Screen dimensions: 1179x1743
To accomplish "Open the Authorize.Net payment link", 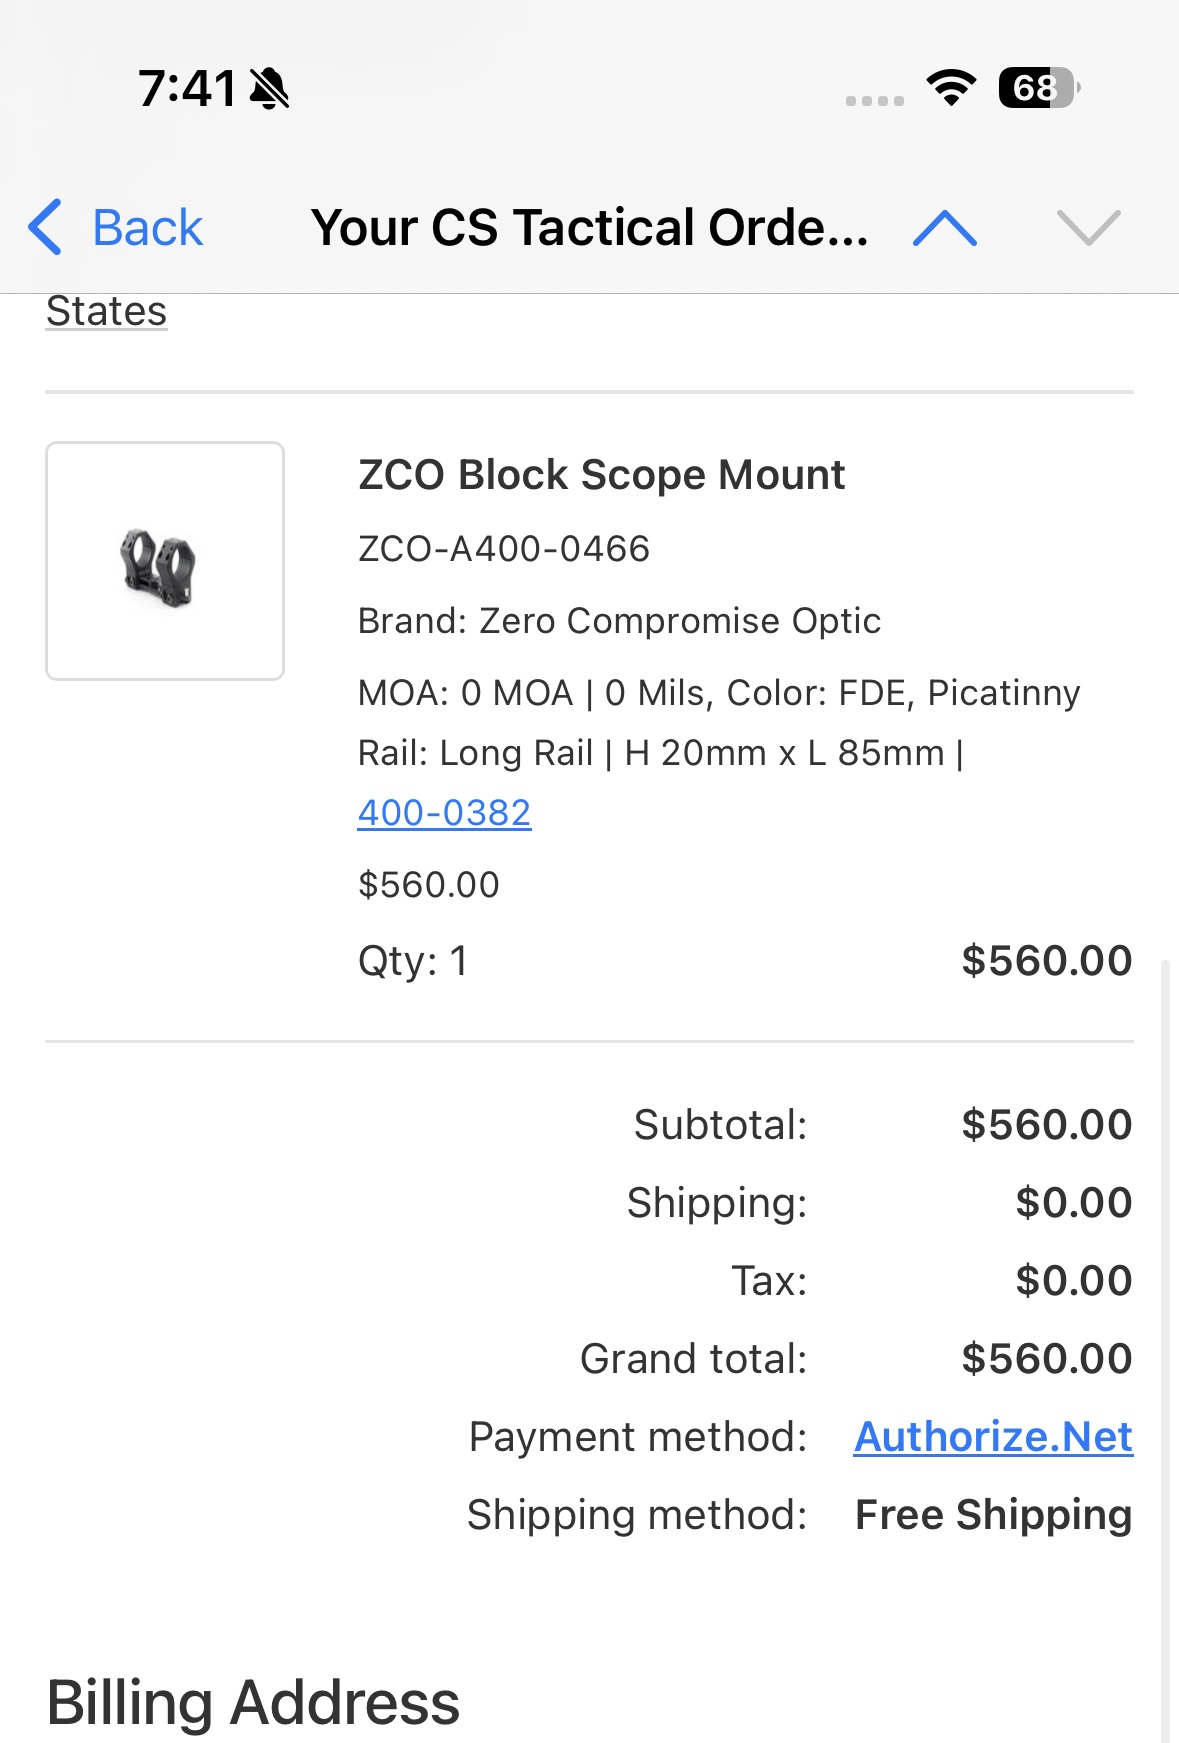I will (993, 1437).
